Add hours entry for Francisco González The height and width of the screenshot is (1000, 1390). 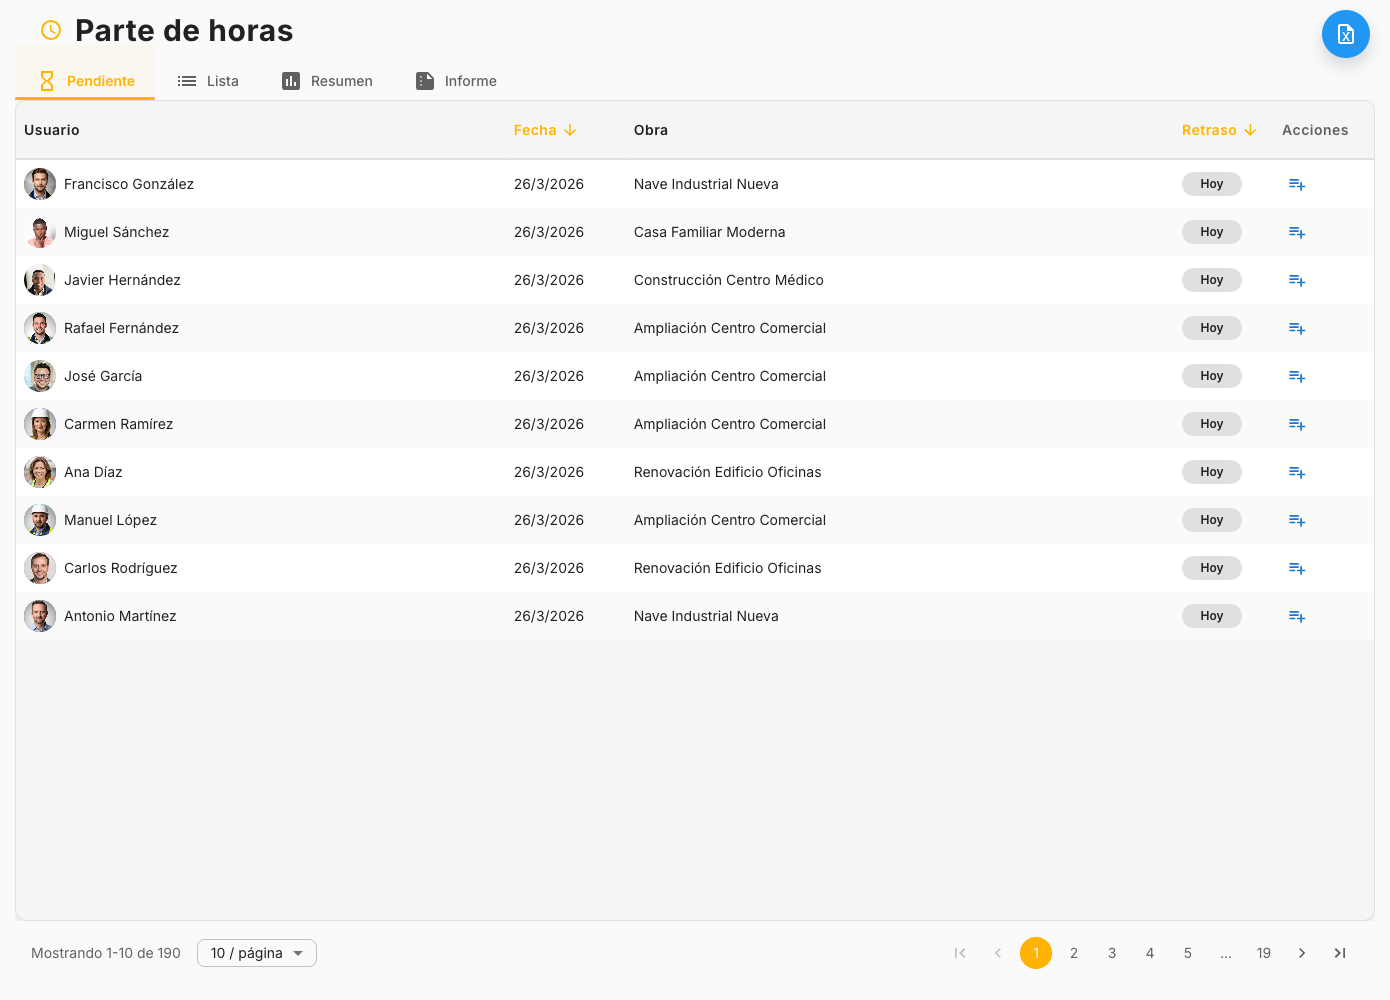point(1296,184)
